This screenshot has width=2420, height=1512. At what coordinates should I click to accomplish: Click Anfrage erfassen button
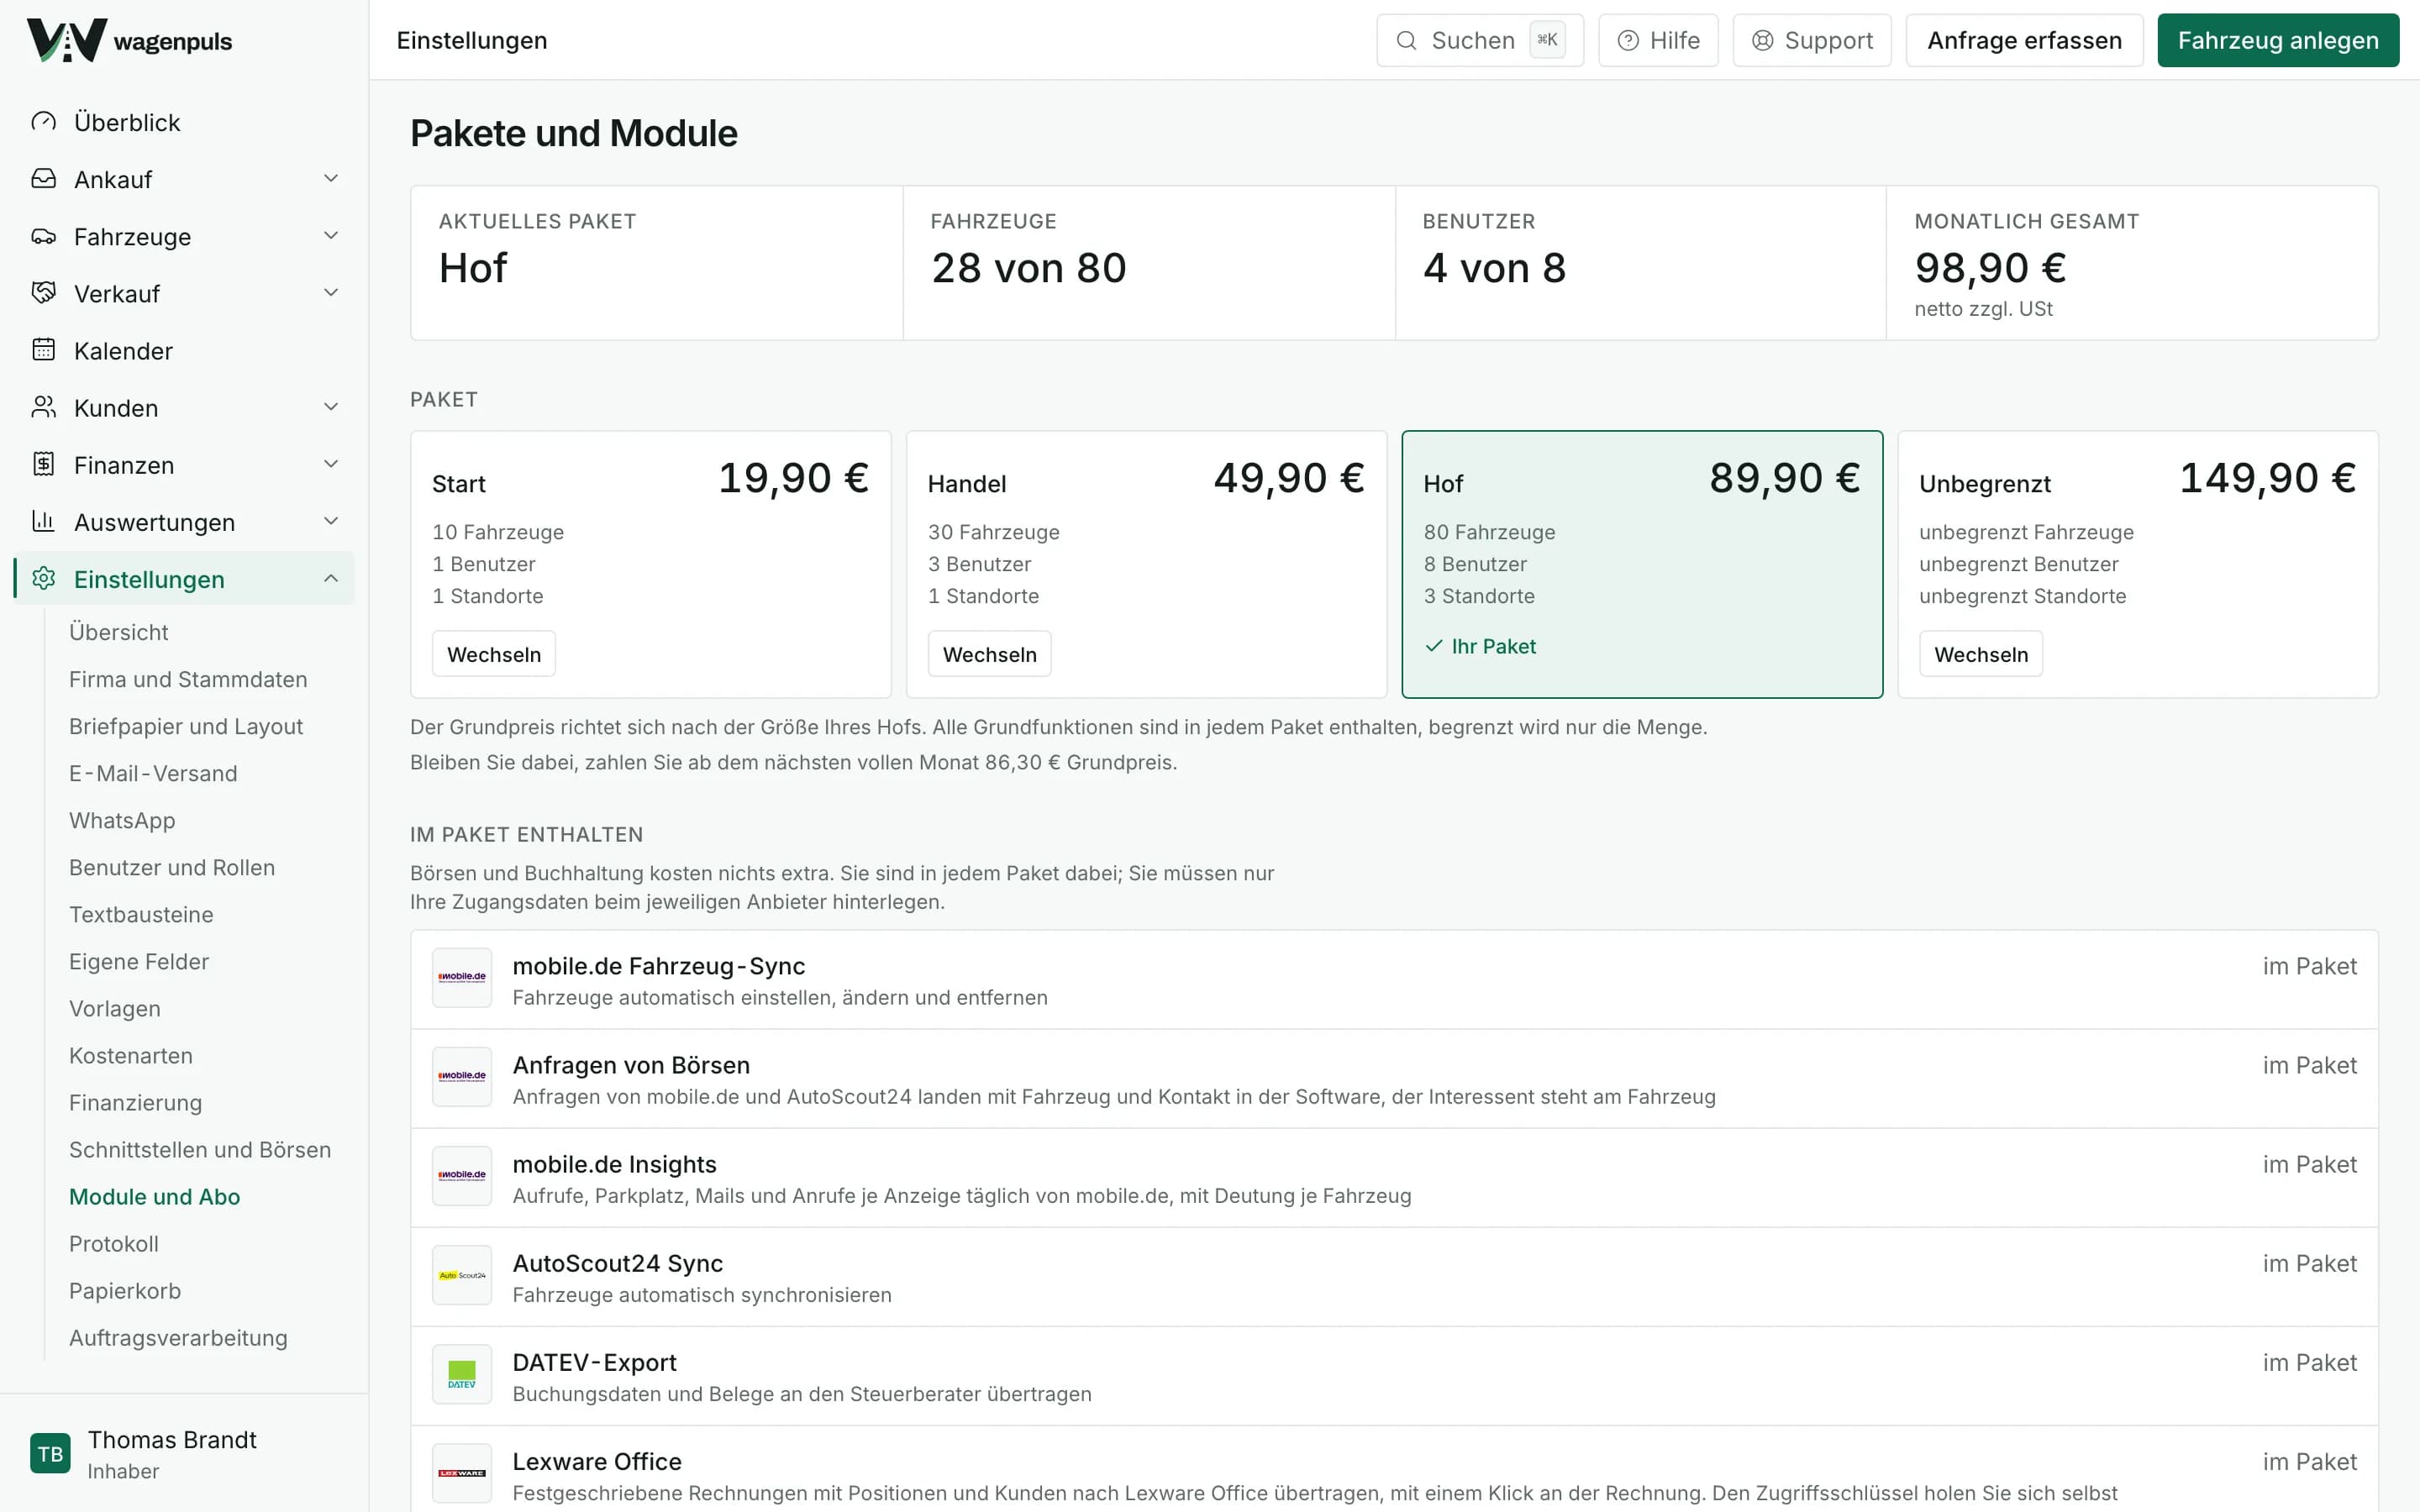(2024, 40)
